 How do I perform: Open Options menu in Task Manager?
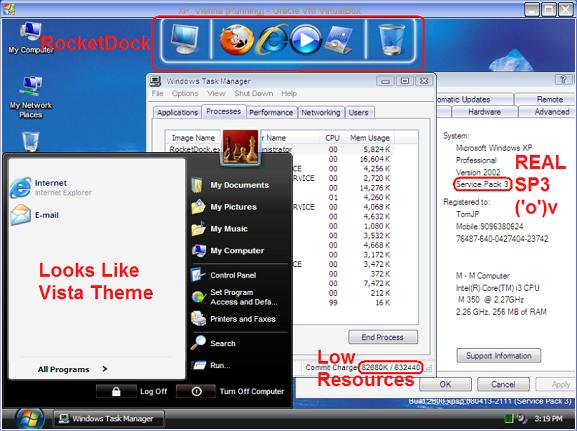185,93
